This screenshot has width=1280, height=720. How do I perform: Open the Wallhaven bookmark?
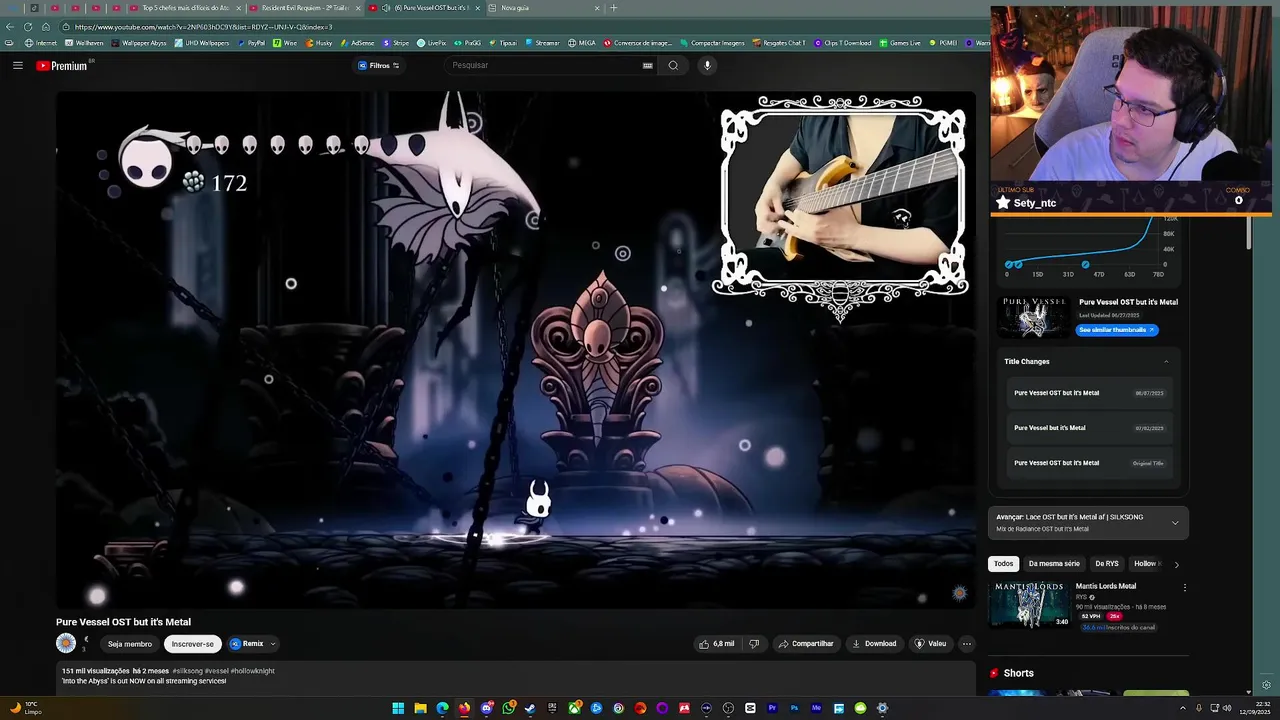click(x=84, y=43)
